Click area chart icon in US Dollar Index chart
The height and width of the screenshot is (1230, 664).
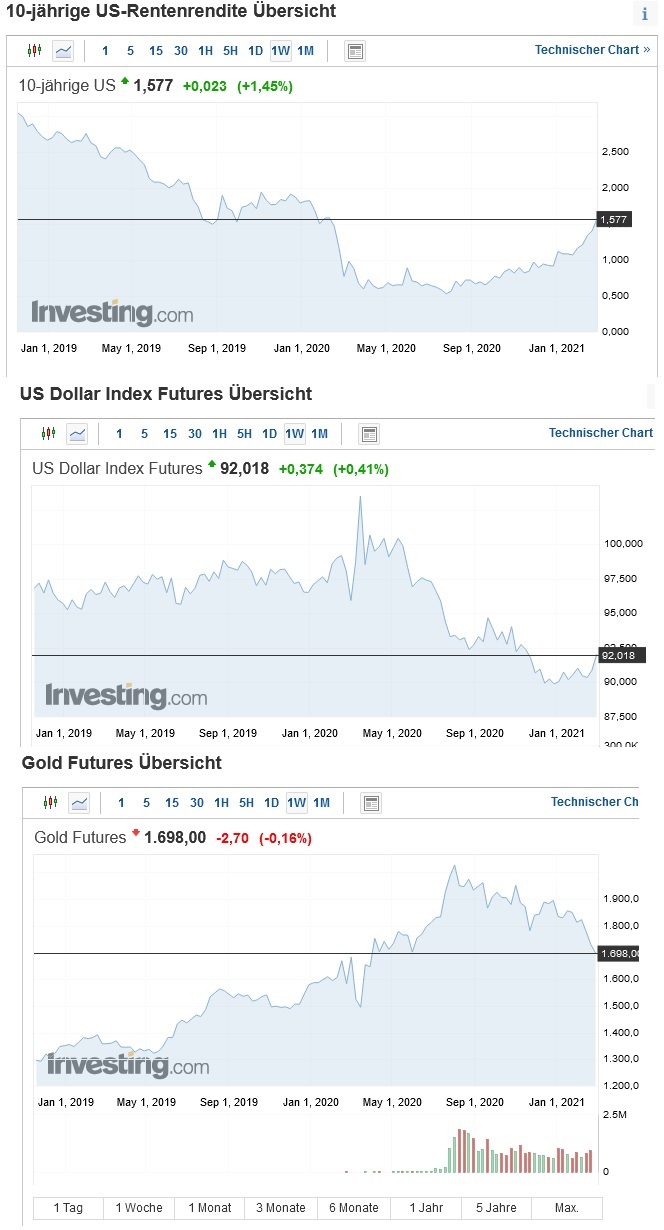point(77,434)
